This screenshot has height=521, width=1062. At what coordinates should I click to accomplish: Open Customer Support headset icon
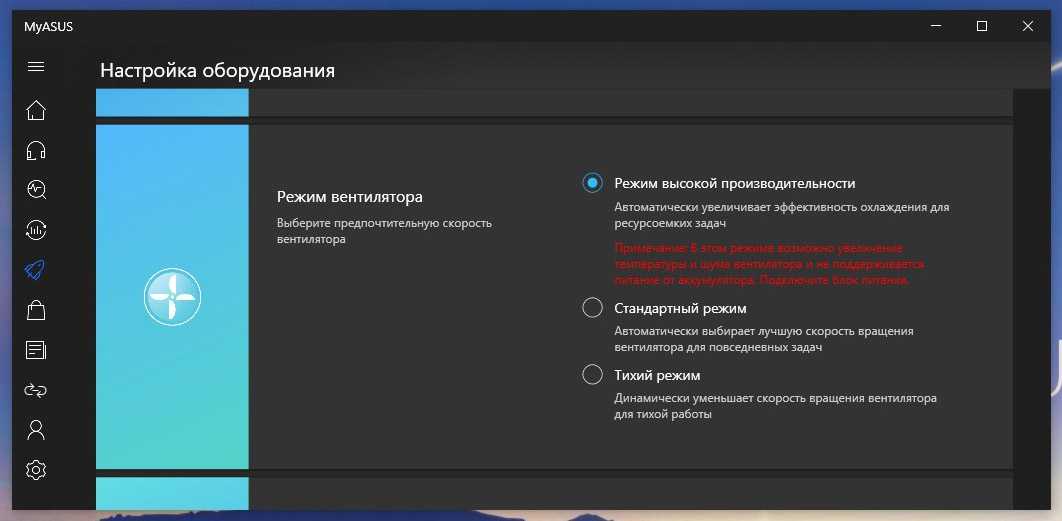tap(36, 150)
